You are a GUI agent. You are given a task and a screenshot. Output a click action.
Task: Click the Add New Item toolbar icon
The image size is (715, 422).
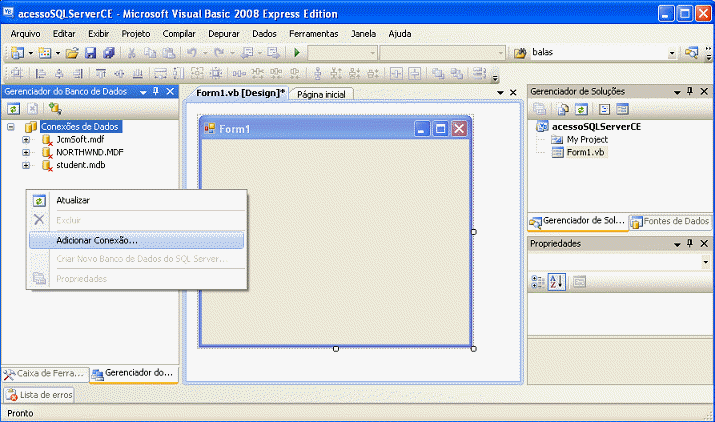point(45,53)
